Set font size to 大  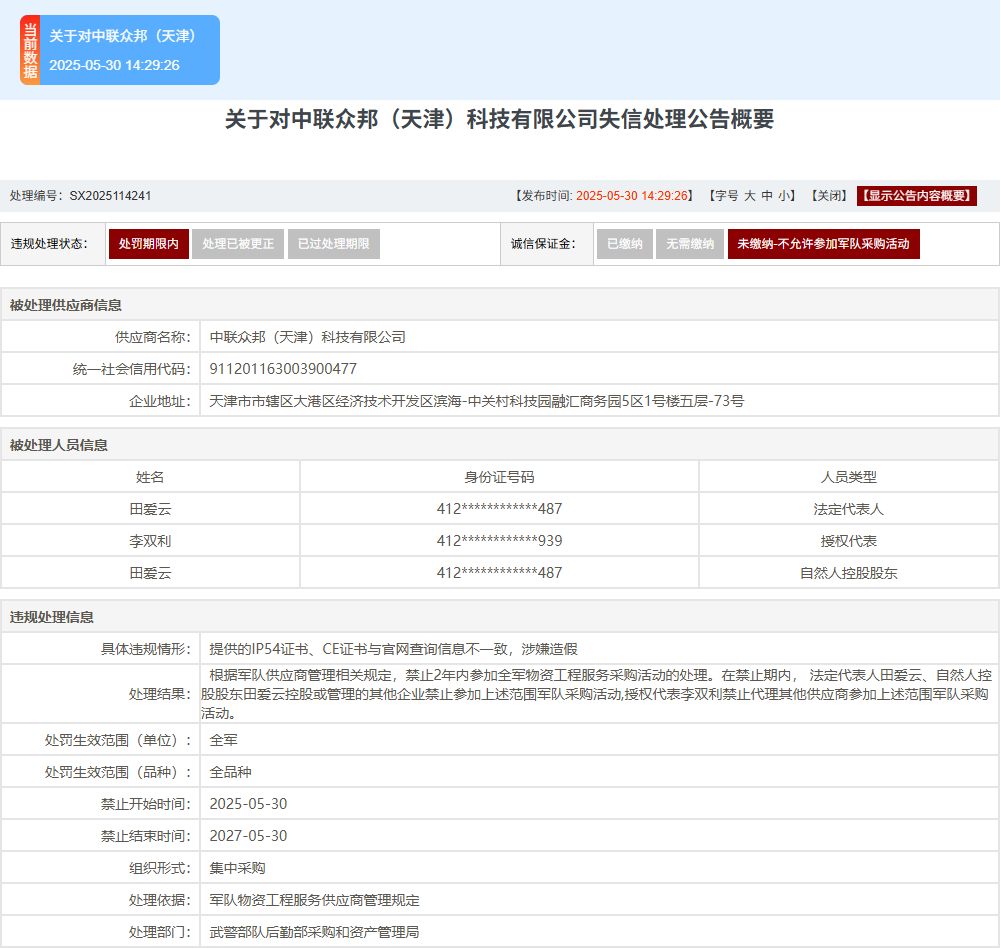click(x=749, y=196)
